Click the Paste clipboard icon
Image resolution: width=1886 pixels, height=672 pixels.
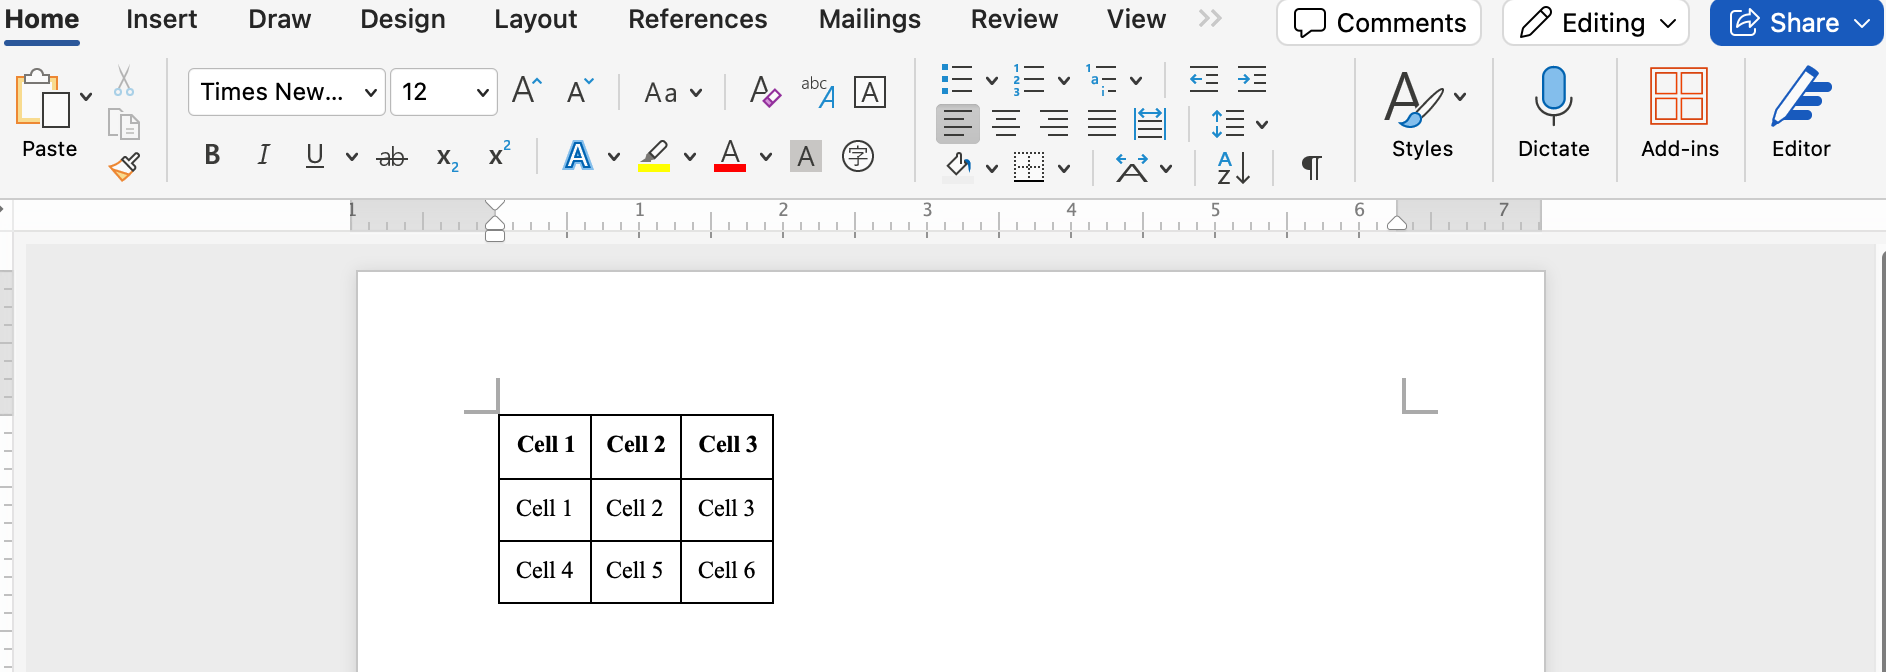point(42,98)
